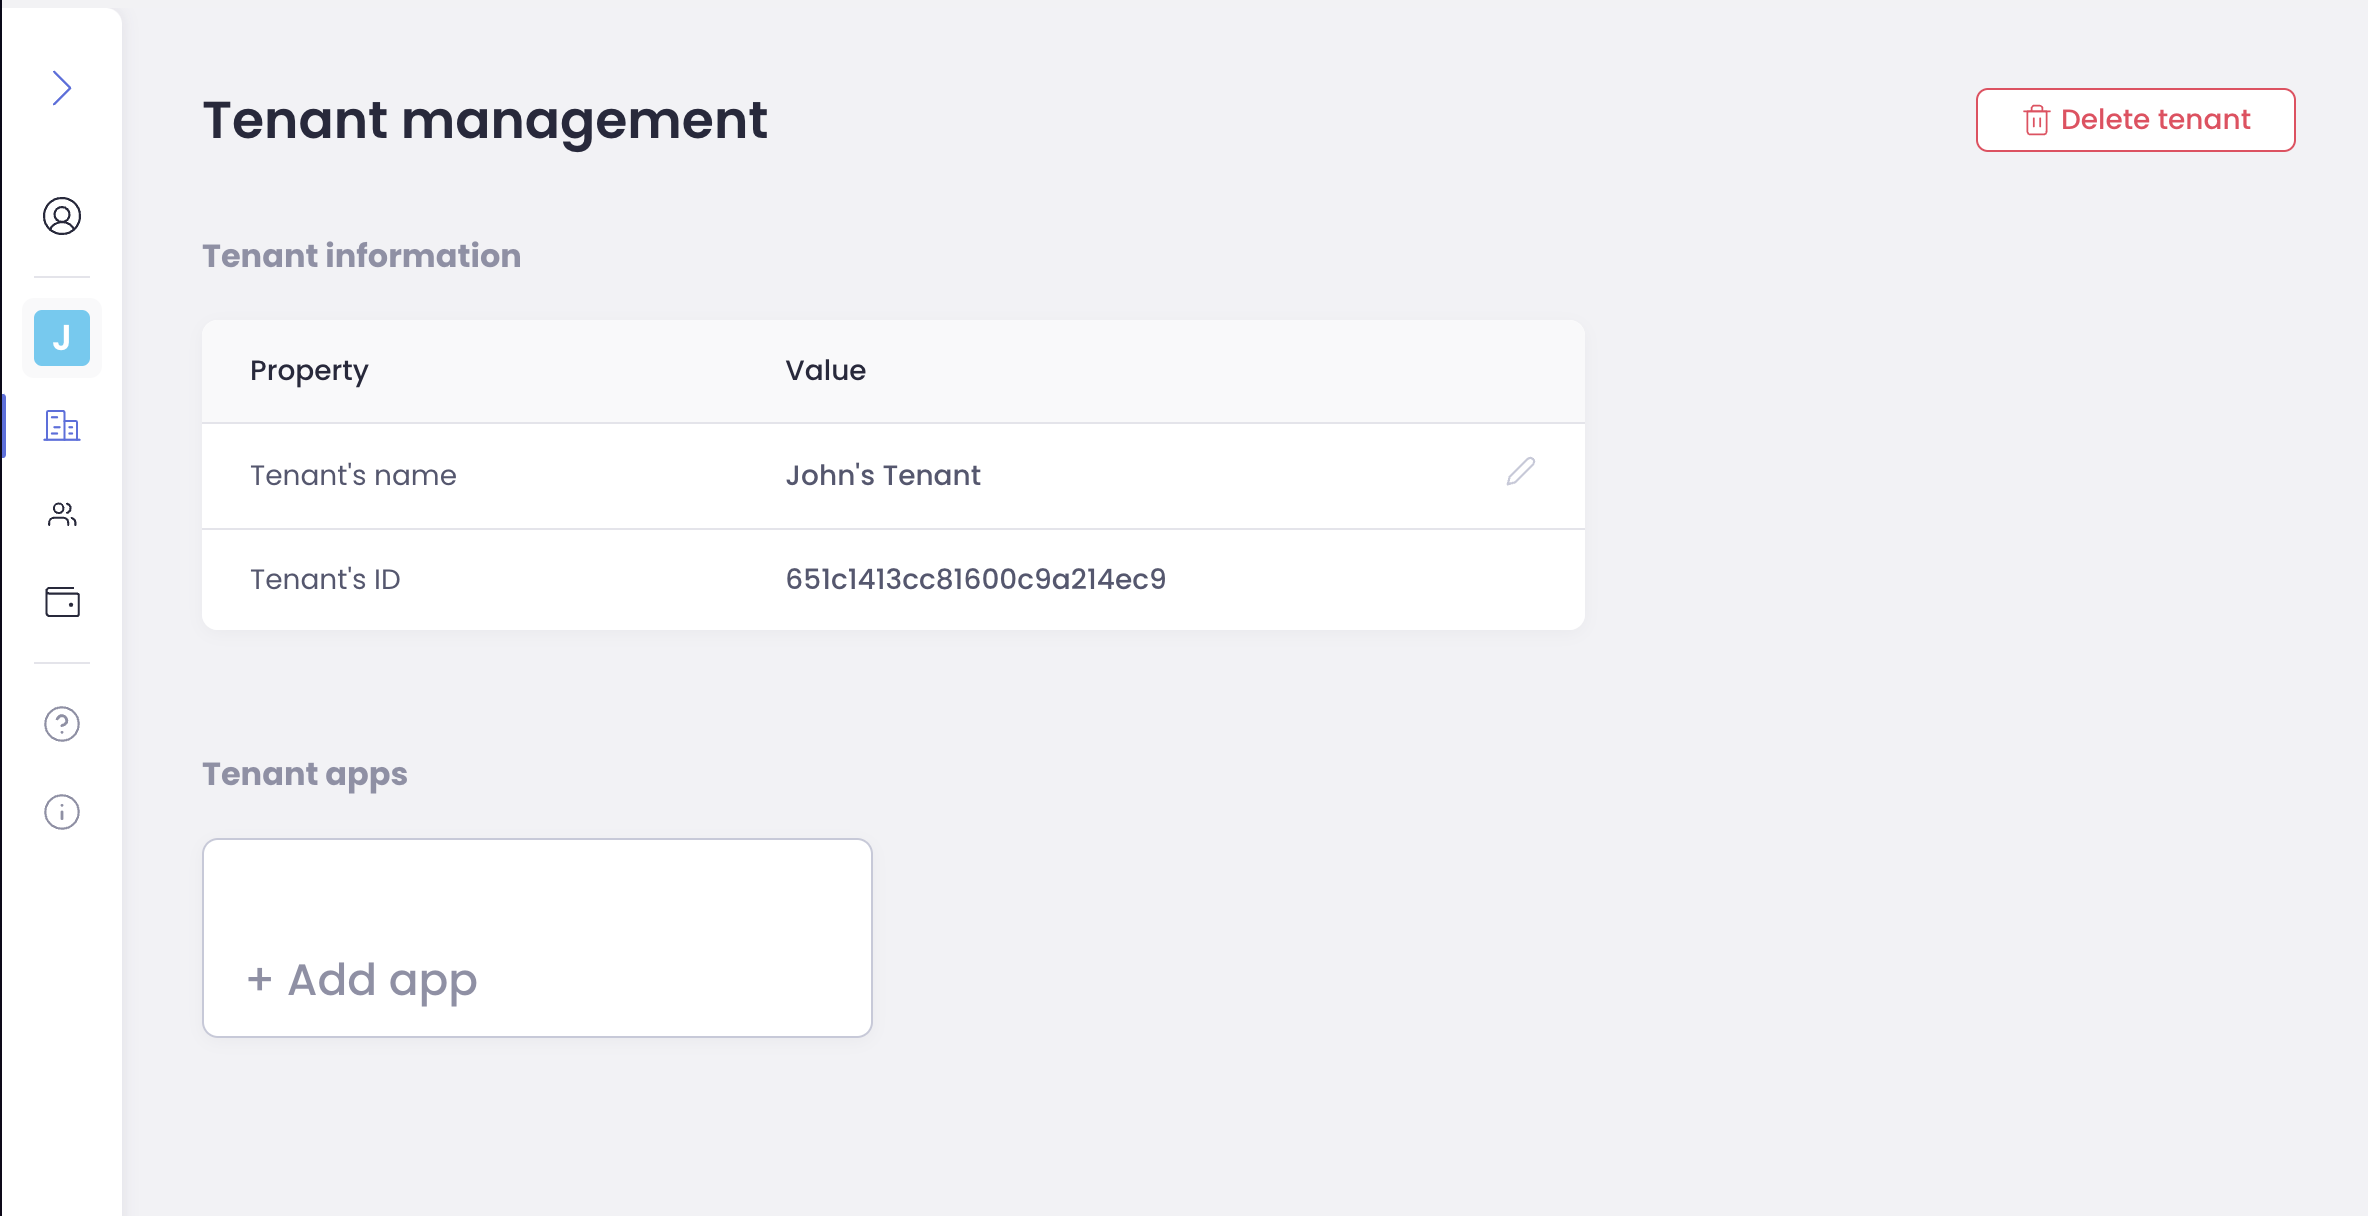Select the tenant ID value text
Screen dimensions: 2368x1216
[975, 579]
